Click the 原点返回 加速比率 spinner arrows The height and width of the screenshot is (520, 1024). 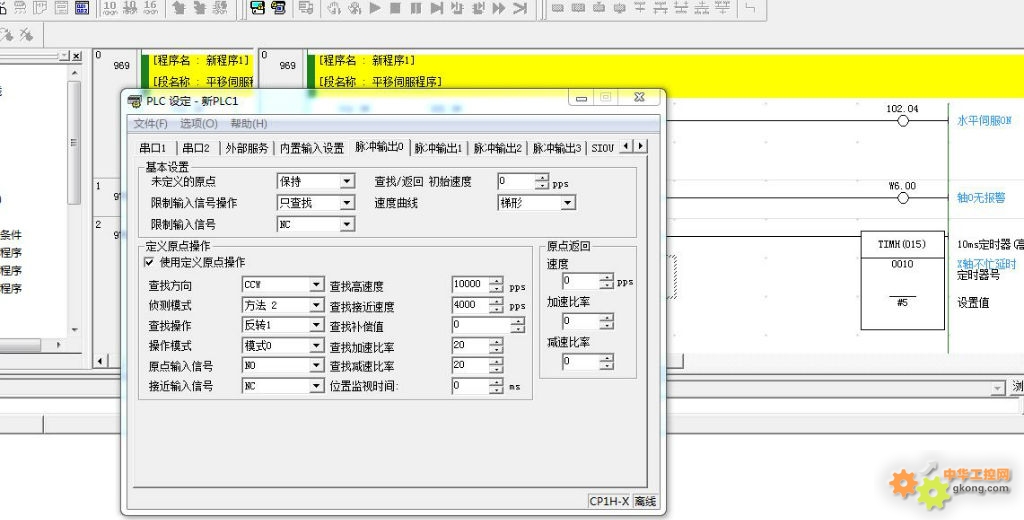pyautogui.click(x=607, y=321)
